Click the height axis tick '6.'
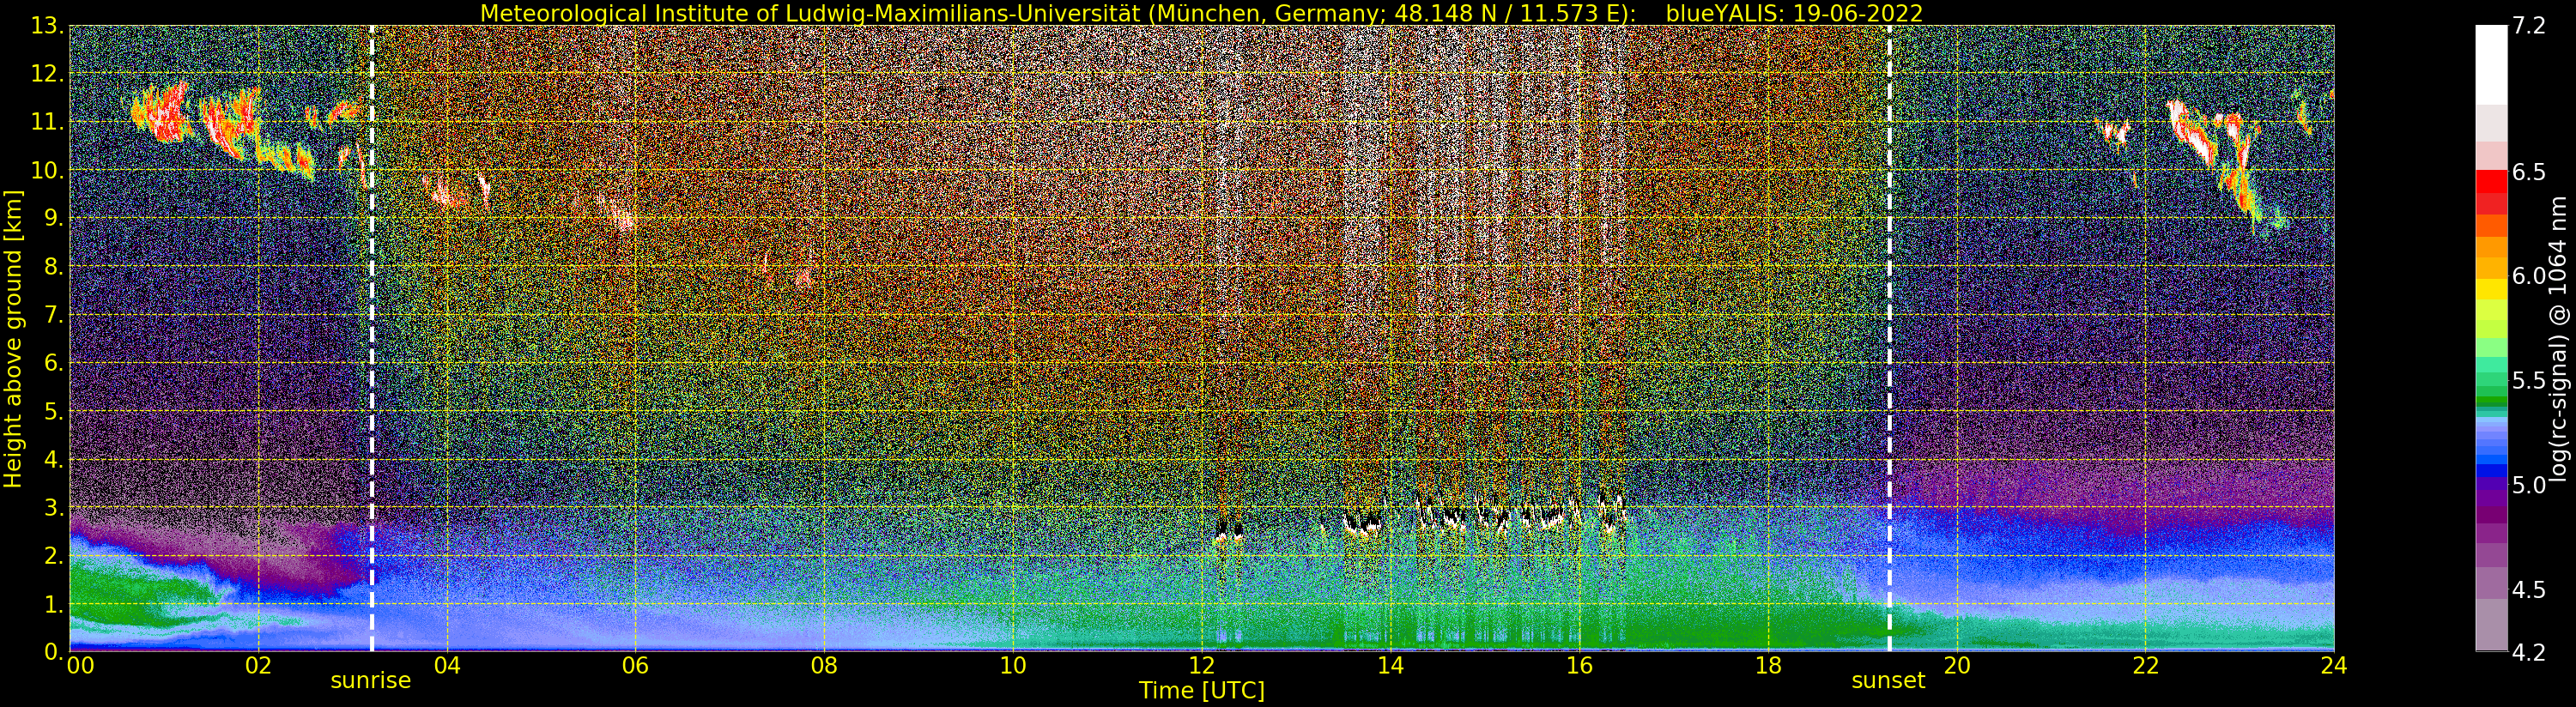This screenshot has width=2576, height=707. [x=54, y=363]
